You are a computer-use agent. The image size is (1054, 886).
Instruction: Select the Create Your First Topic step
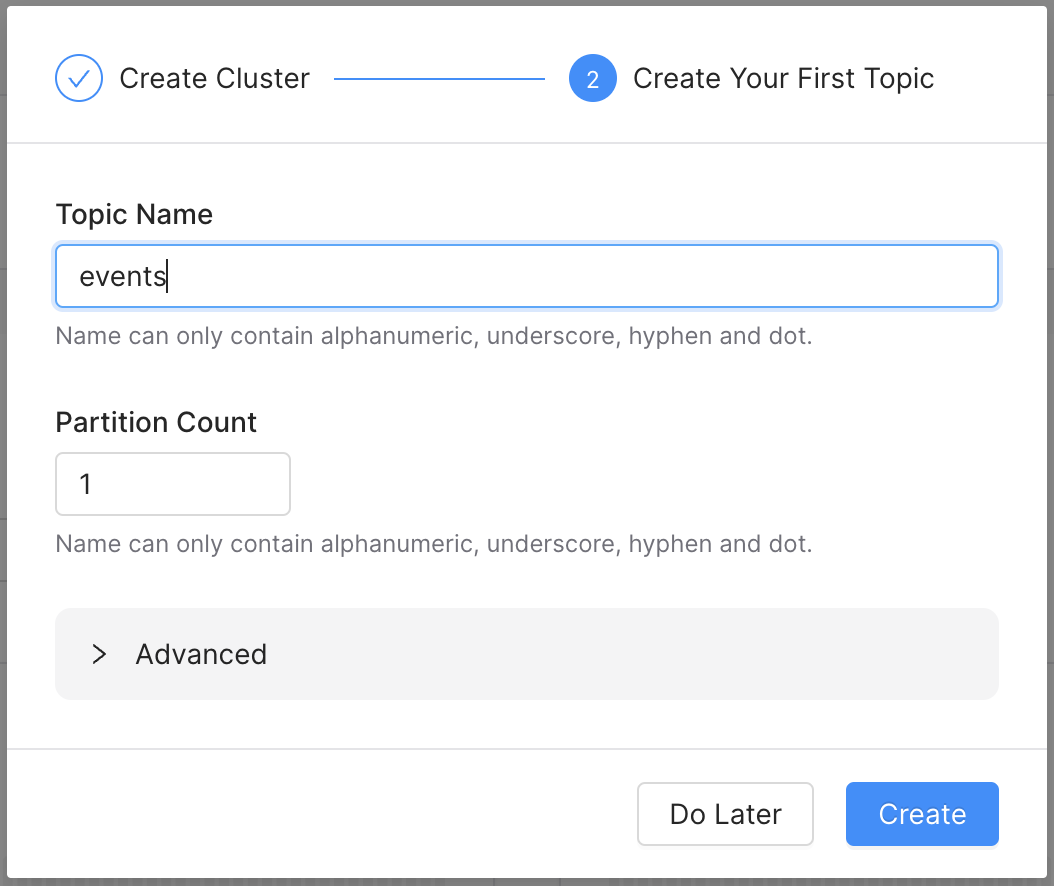(x=783, y=78)
